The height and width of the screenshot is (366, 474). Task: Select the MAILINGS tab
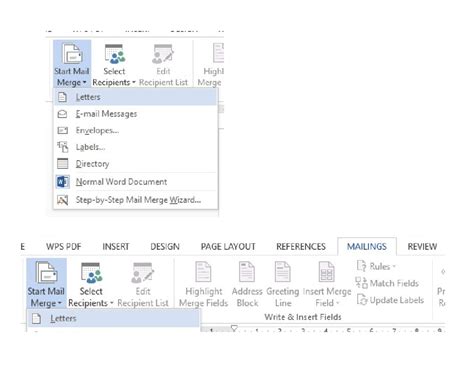coord(367,247)
